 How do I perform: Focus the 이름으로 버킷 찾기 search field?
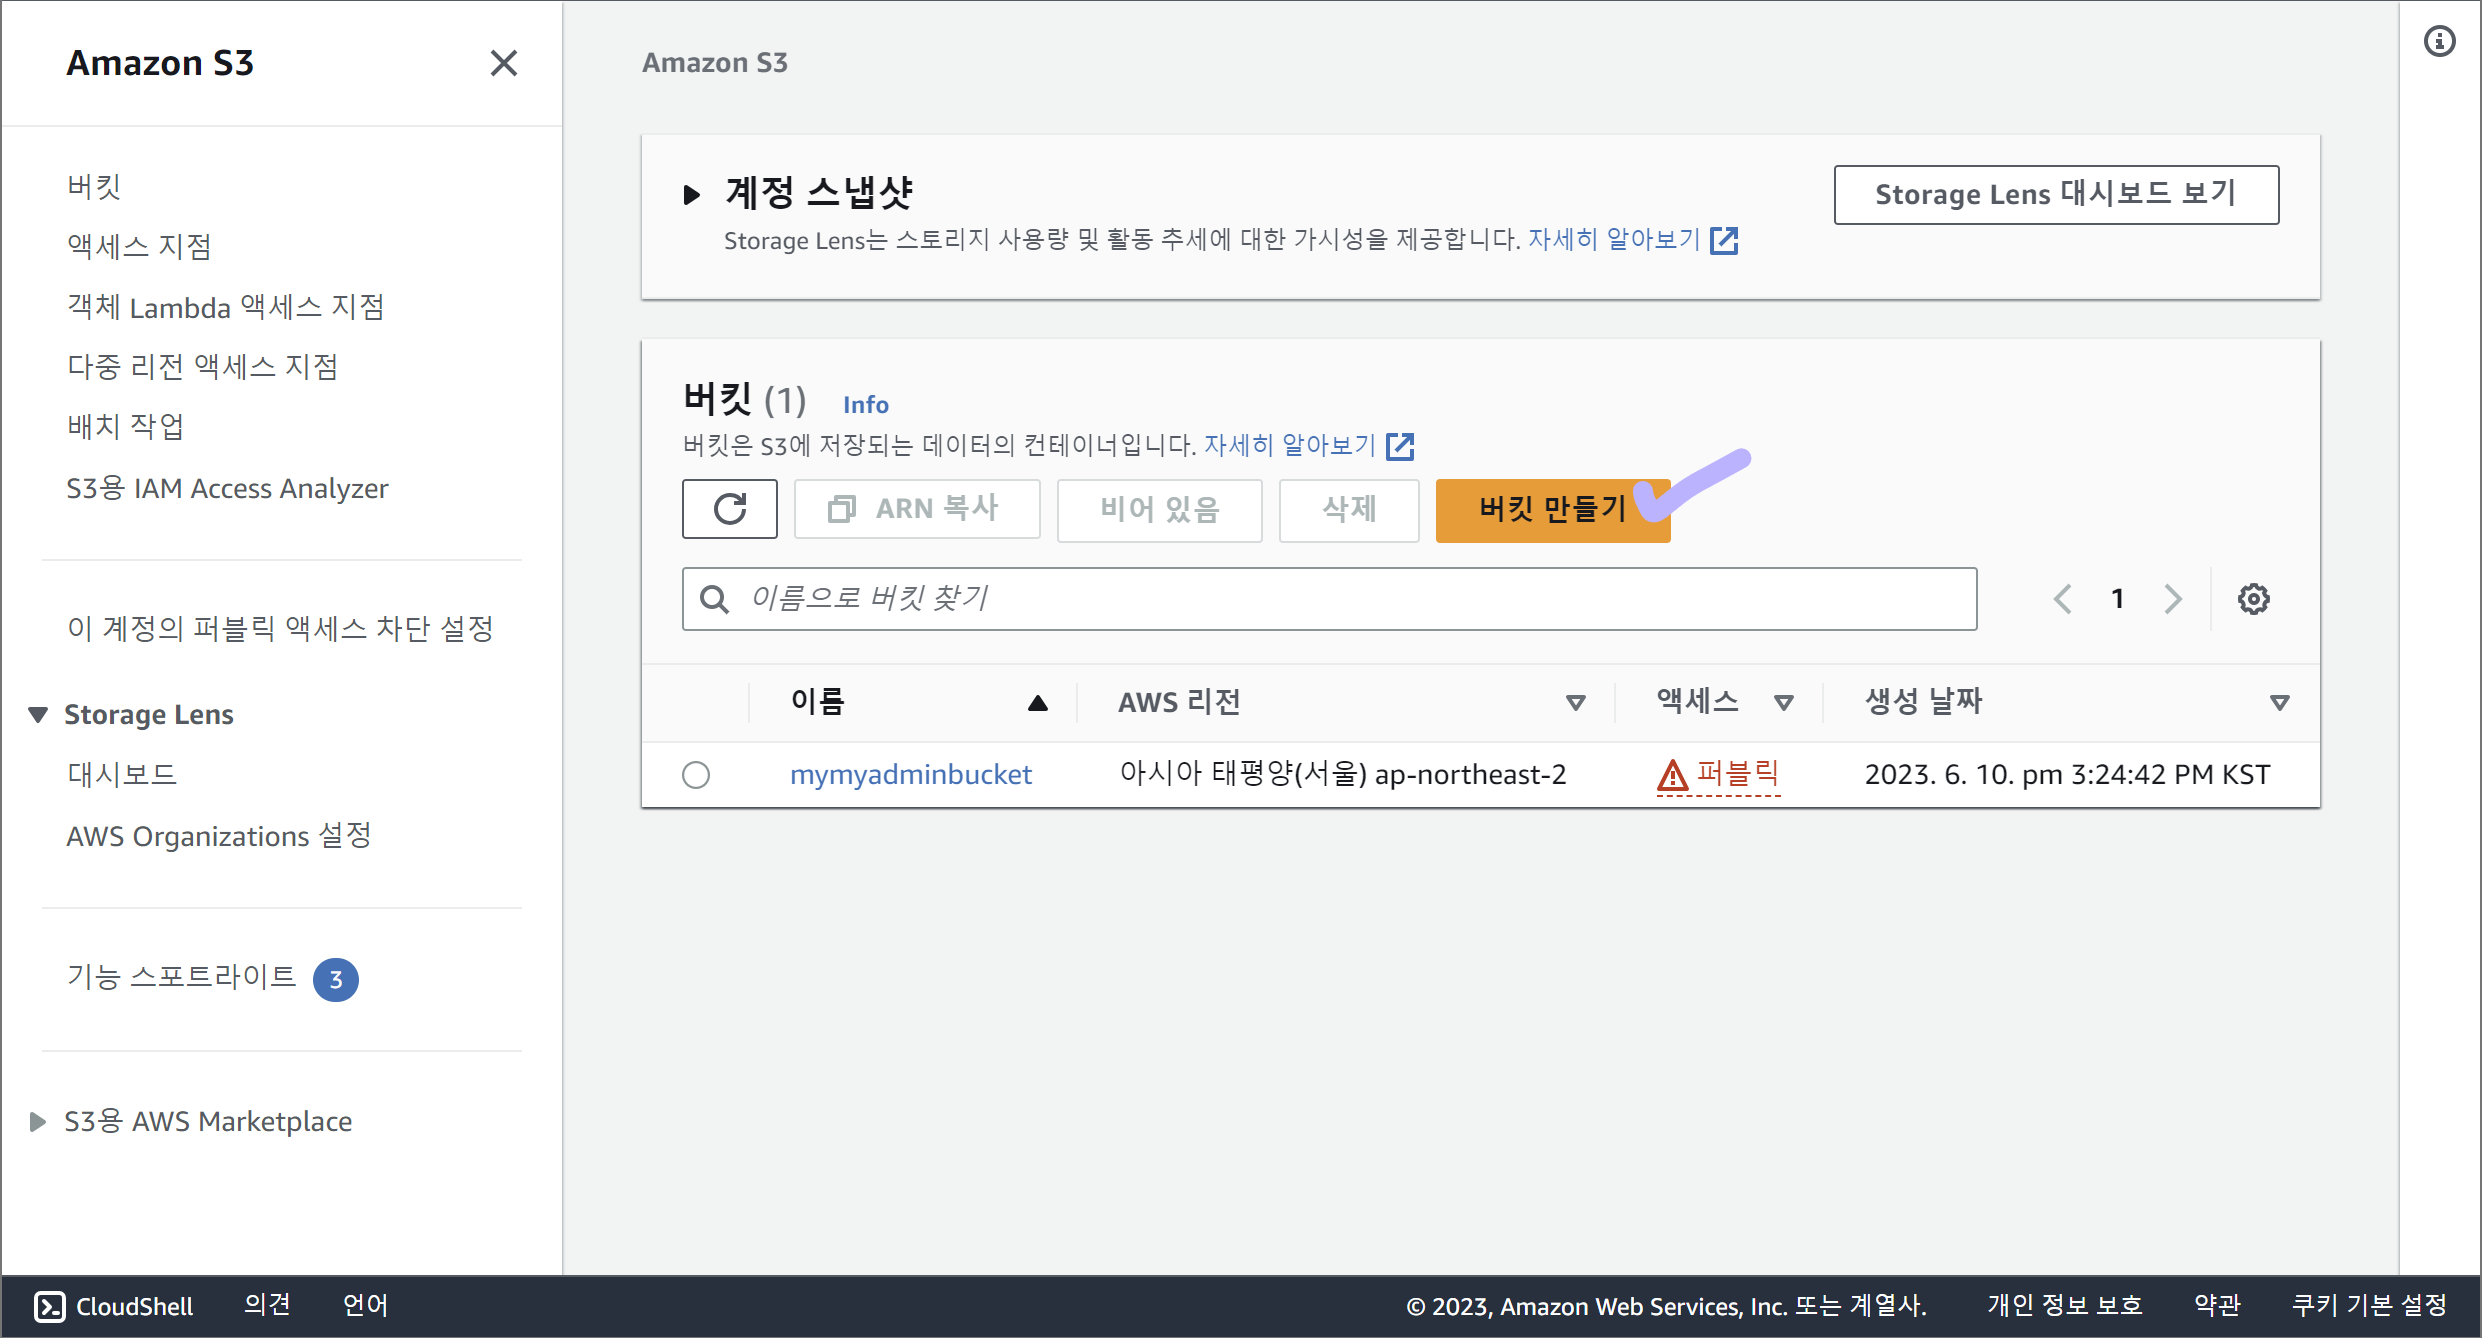(x=1329, y=599)
